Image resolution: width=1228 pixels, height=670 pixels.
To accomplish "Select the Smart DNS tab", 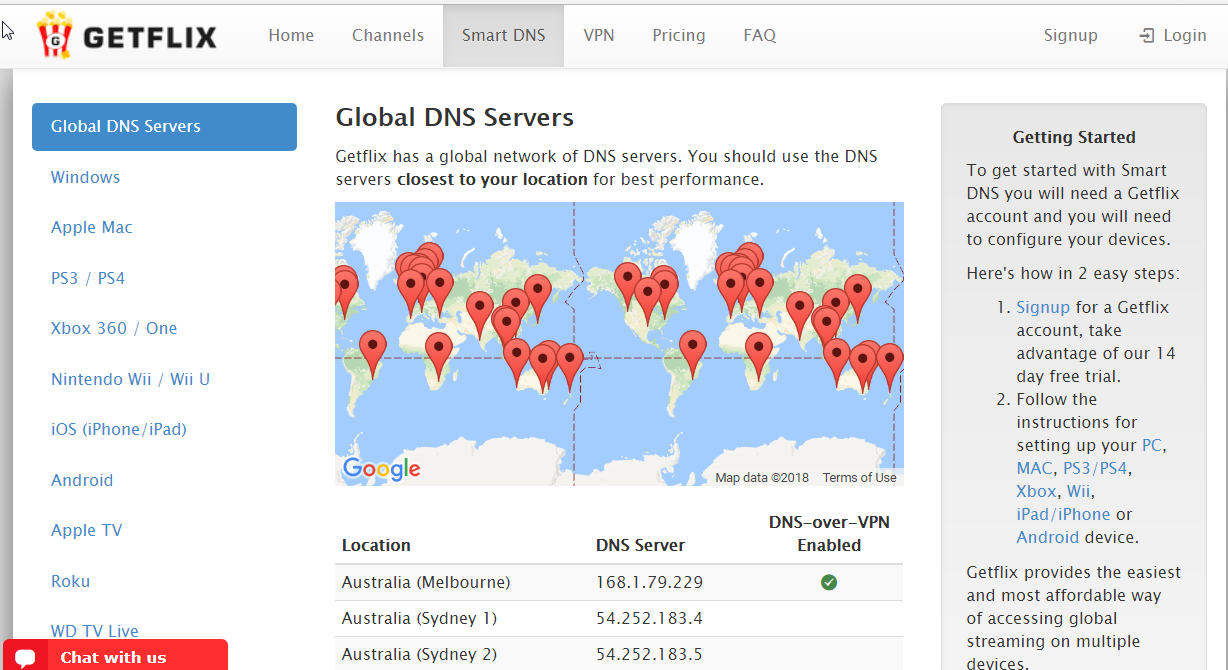I will point(503,35).
